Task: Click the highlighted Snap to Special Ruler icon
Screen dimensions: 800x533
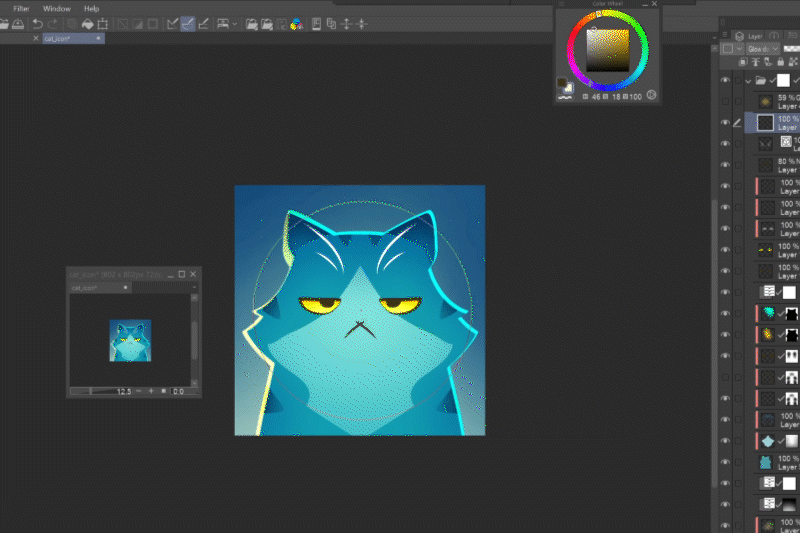Action: click(x=188, y=23)
